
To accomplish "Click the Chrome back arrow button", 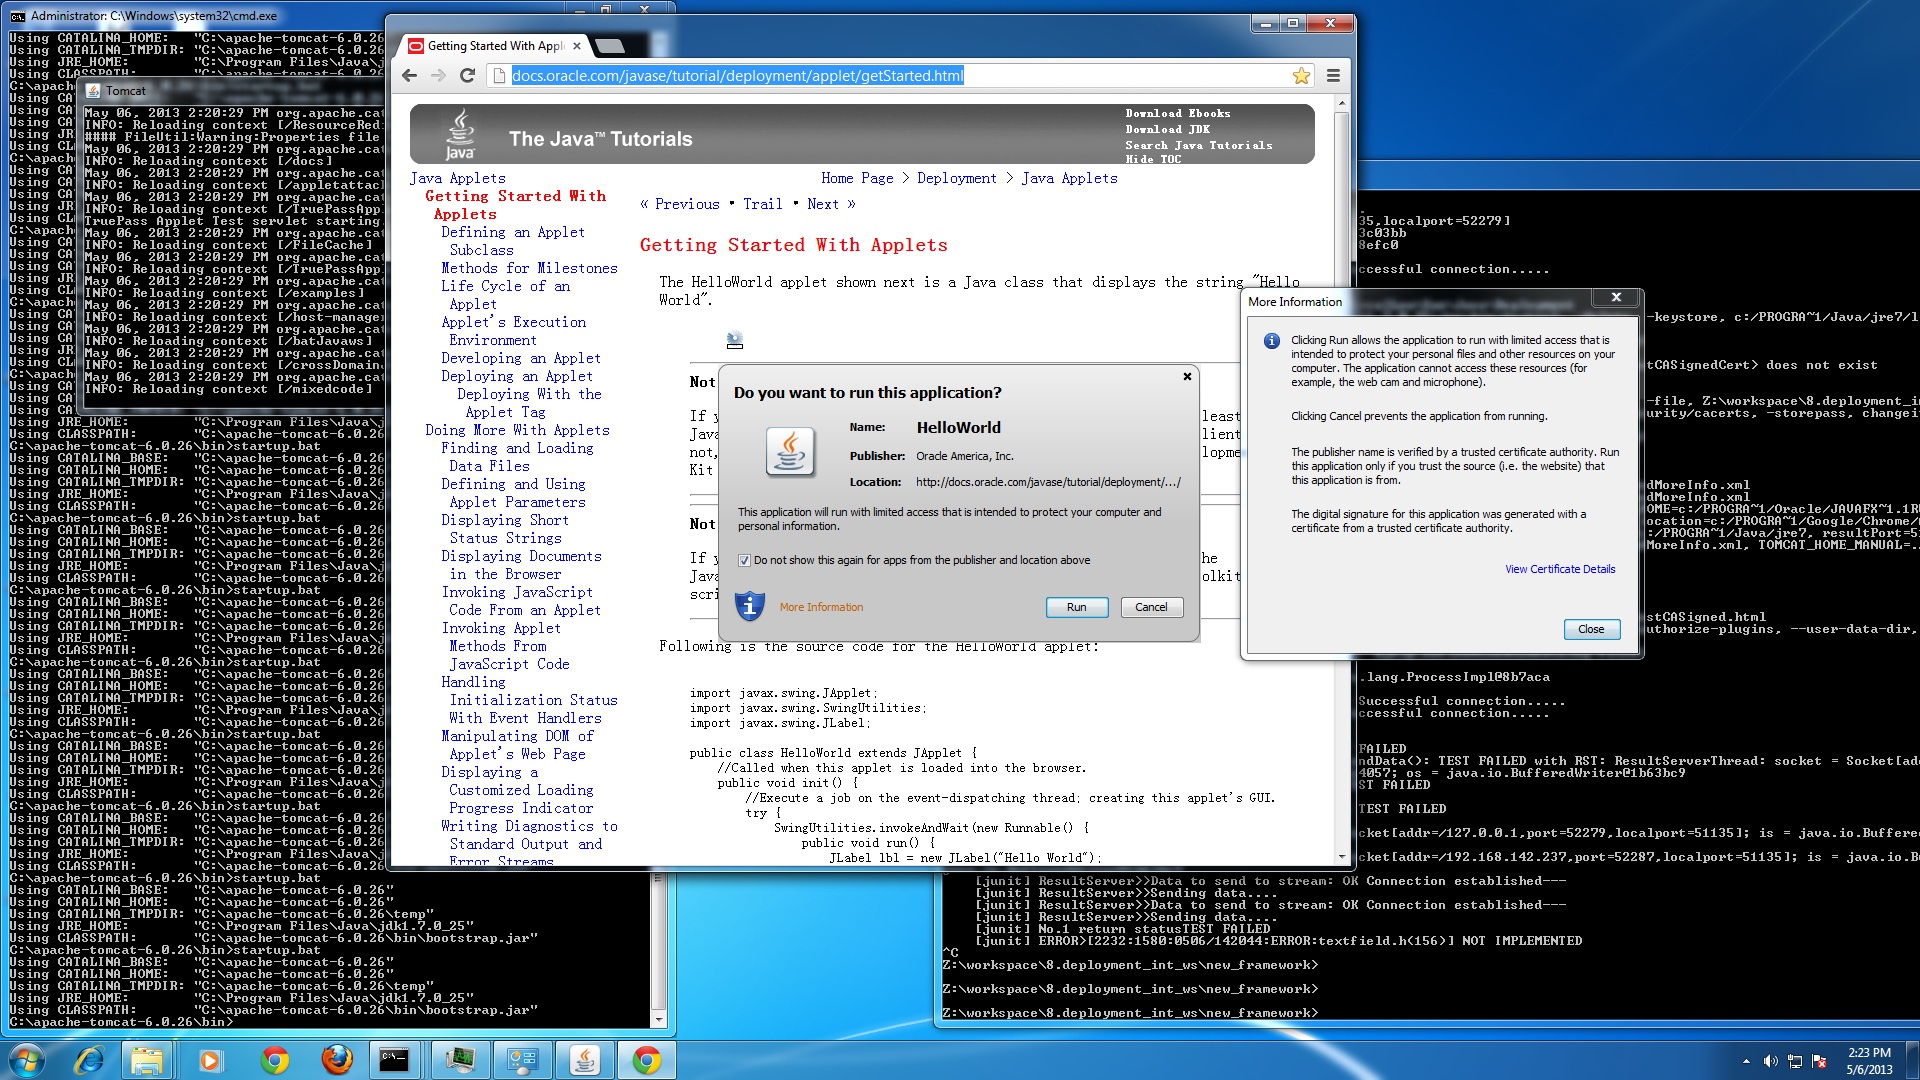I will point(409,76).
